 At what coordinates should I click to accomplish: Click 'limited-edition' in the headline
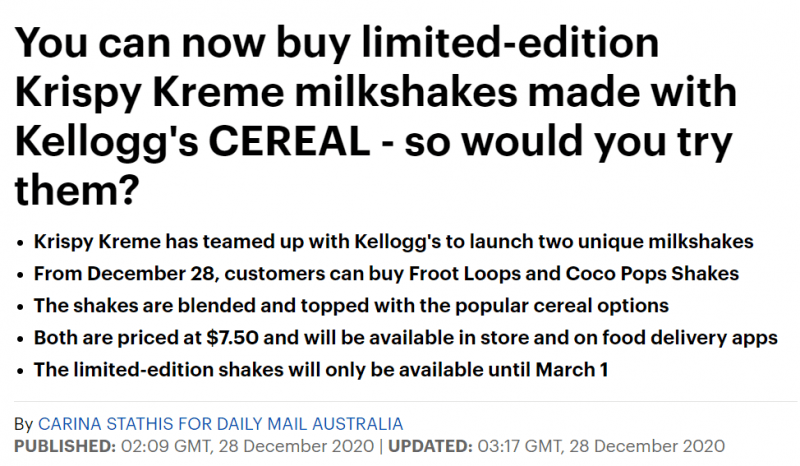pyautogui.click(x=510, y=42)
